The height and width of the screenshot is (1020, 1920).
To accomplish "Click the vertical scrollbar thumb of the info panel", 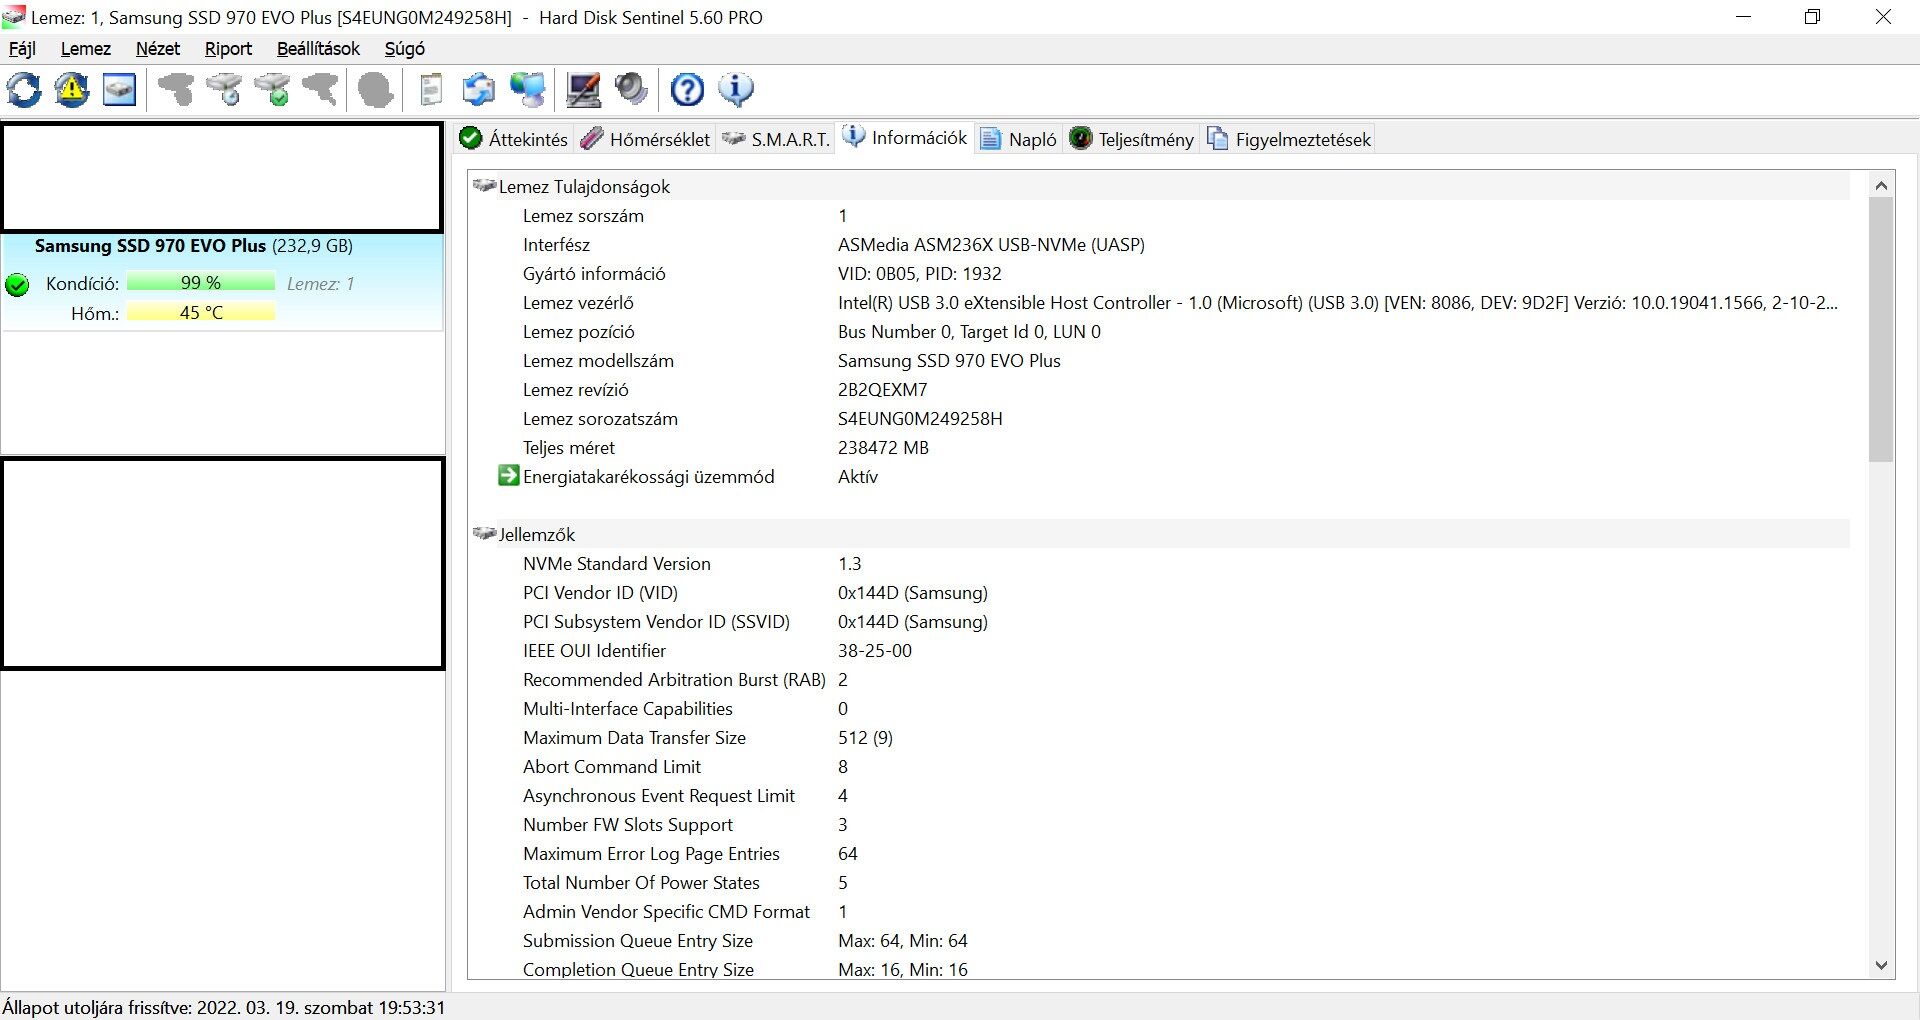I will (1881, 330).
